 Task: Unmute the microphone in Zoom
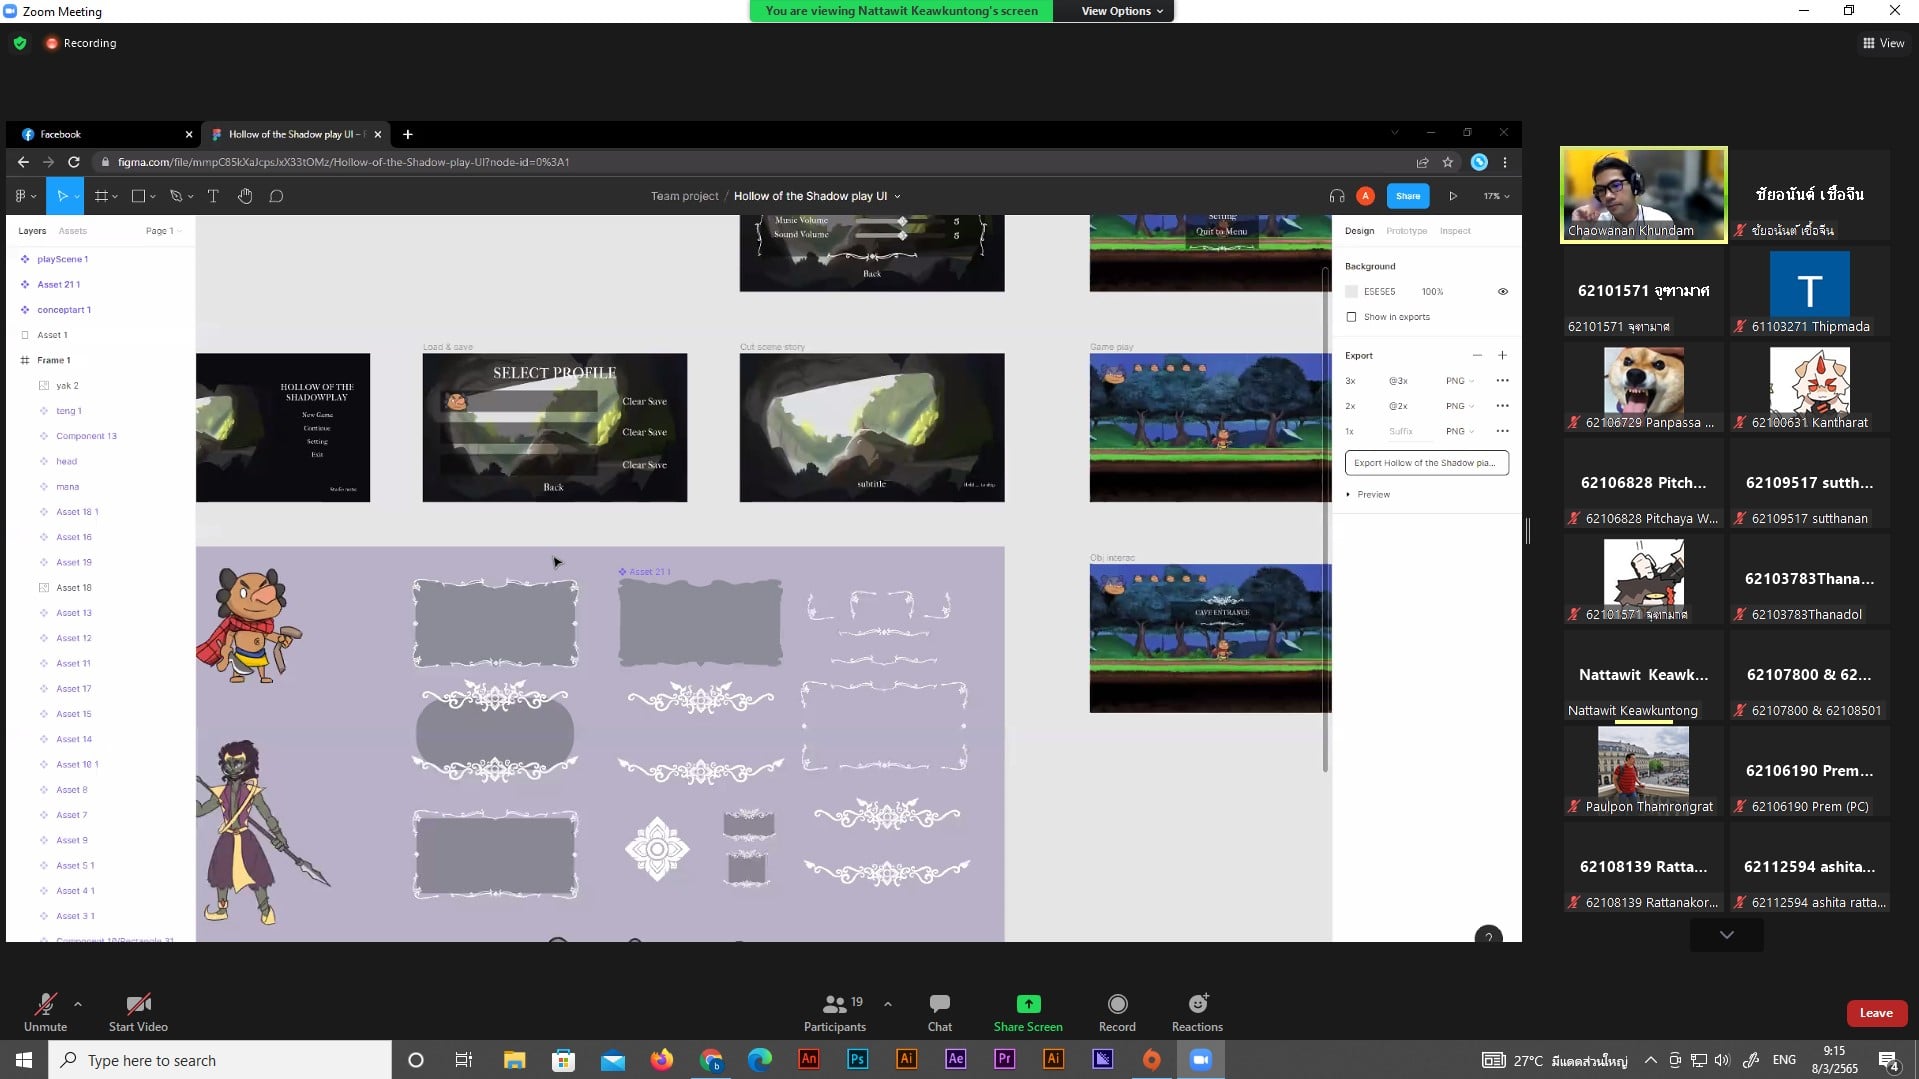tap(45, 1012)
